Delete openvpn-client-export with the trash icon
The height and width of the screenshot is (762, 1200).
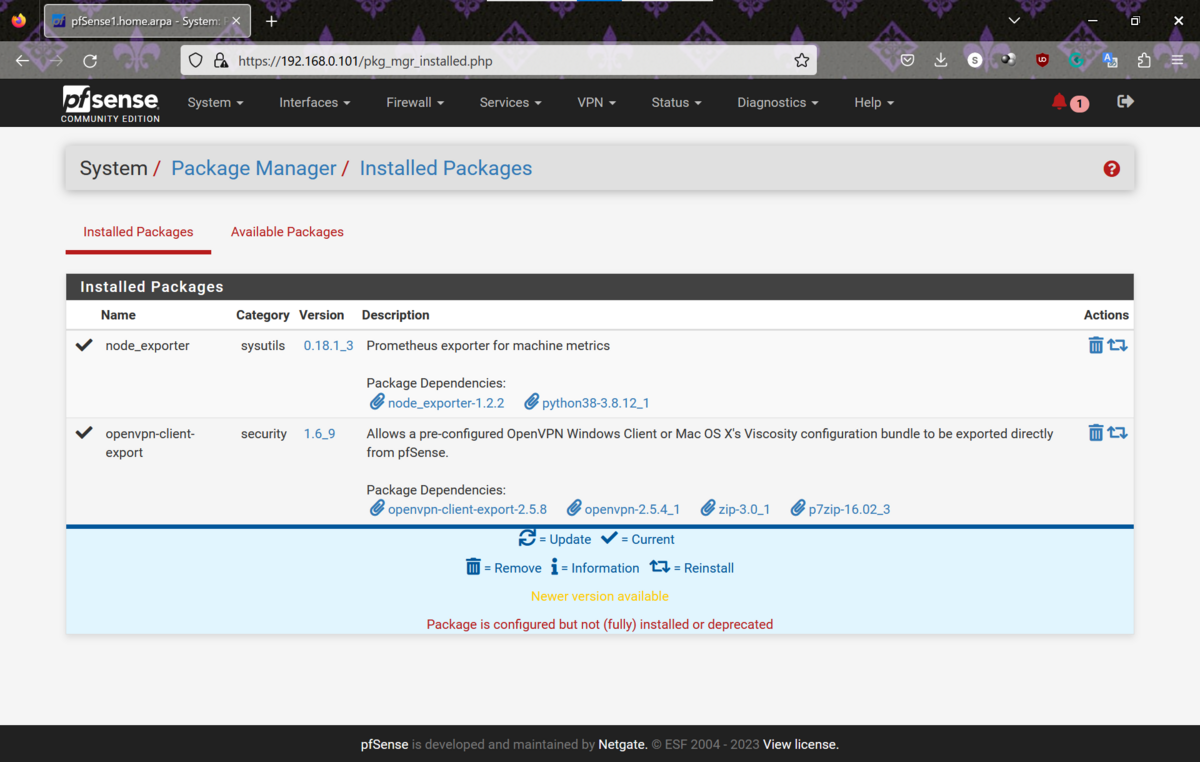pyautogui.click(x=1096, y=432)
